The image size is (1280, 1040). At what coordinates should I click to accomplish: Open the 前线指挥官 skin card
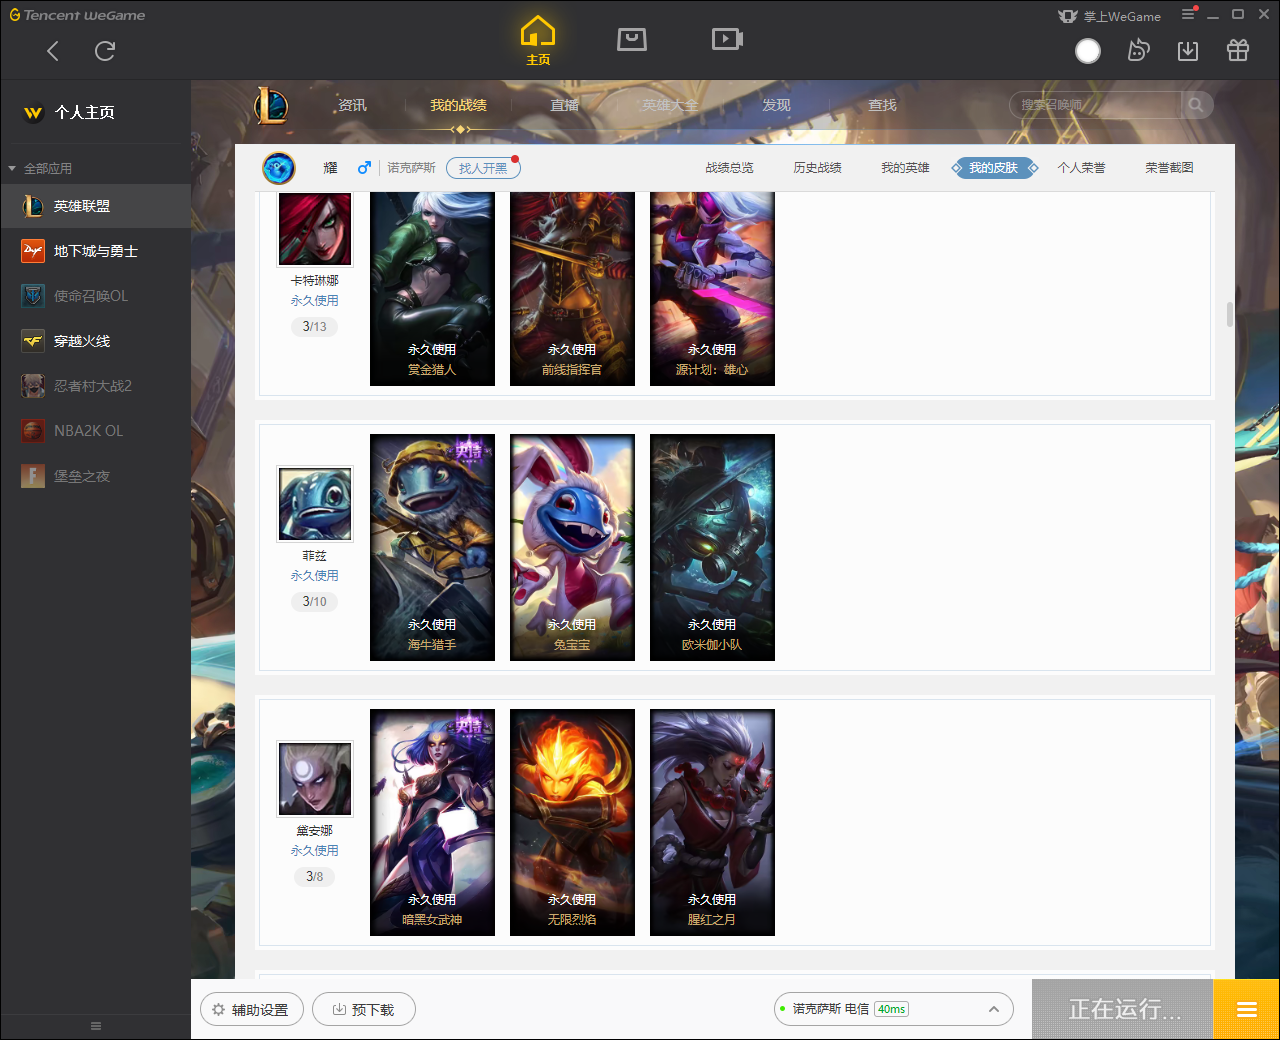(572, 289)
